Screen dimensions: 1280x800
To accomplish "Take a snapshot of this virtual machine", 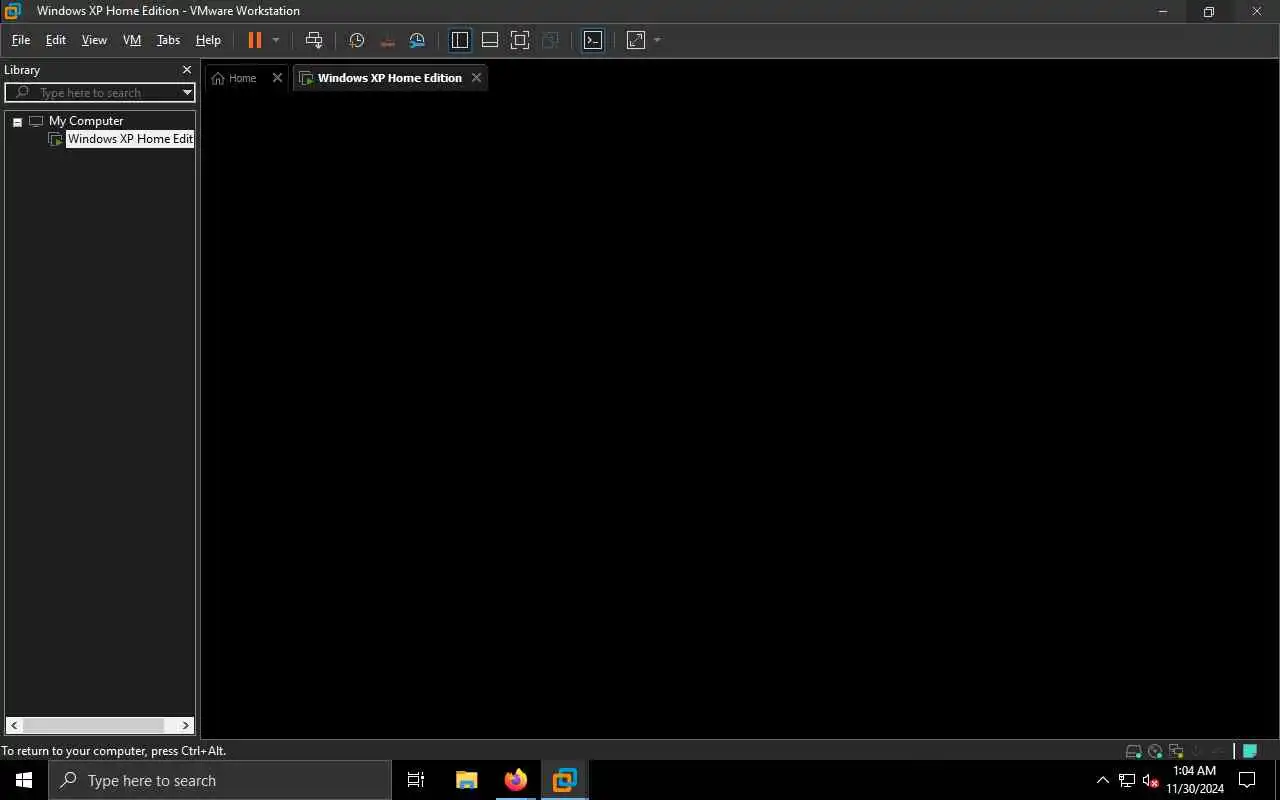I will point(357,40).
